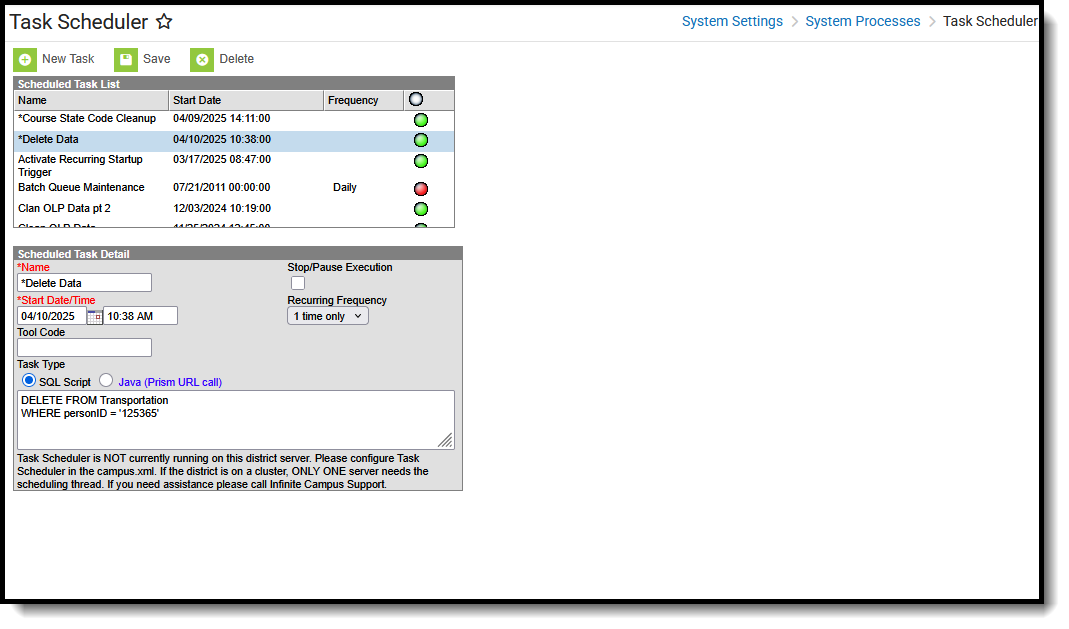Sort by the Start Date column header
Screen dimensions: 1069x629
point(246,100)
